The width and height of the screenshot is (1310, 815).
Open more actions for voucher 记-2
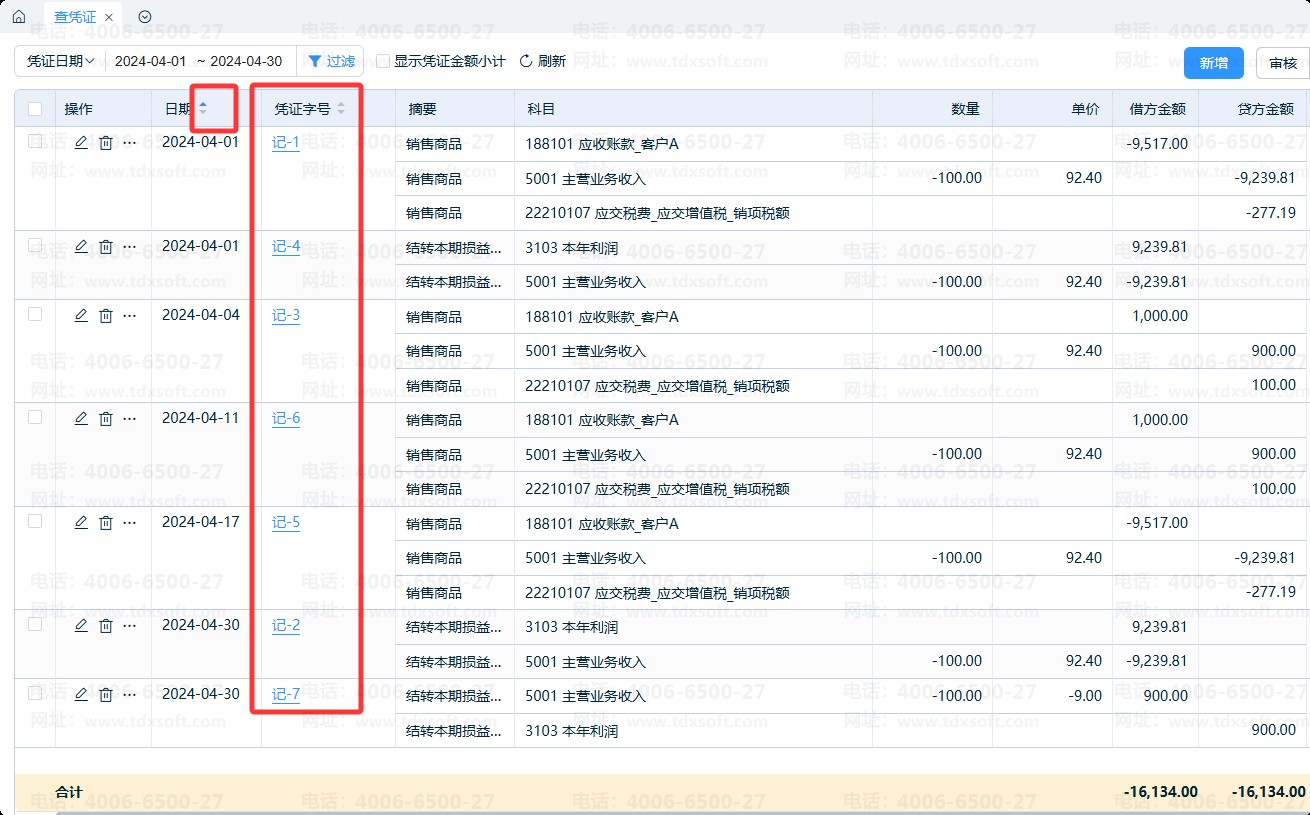[129, 626]
